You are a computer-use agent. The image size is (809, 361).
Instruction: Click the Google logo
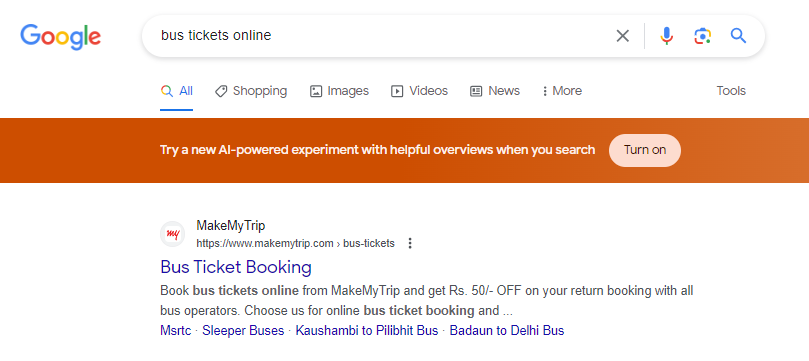point(60,37)
